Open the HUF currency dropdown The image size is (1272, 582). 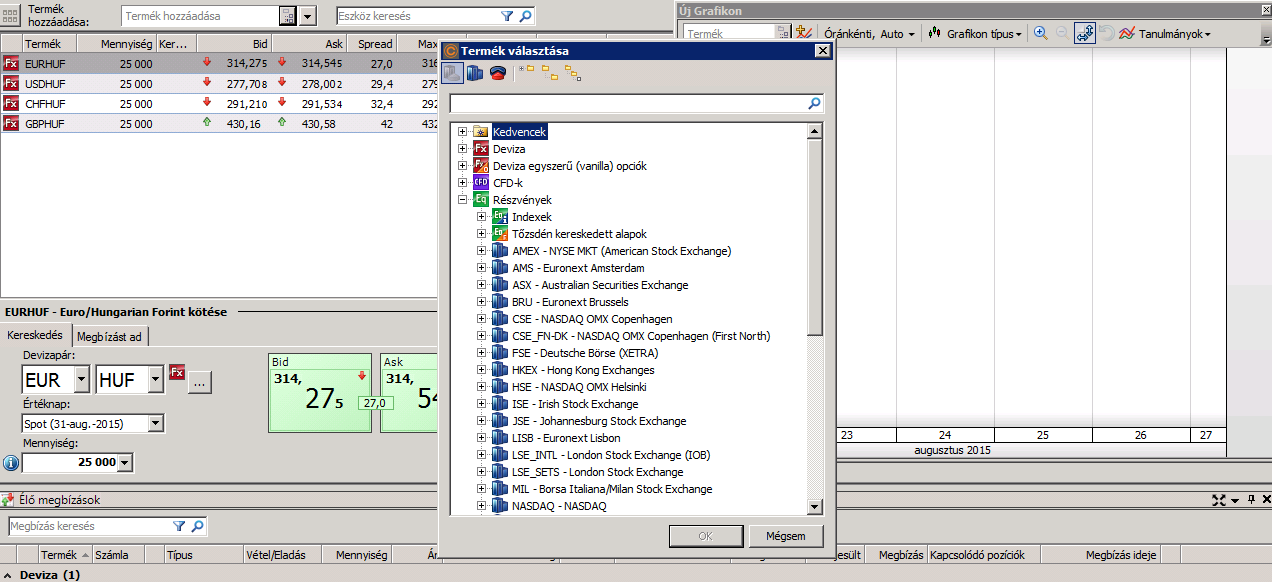click(155, 380)
